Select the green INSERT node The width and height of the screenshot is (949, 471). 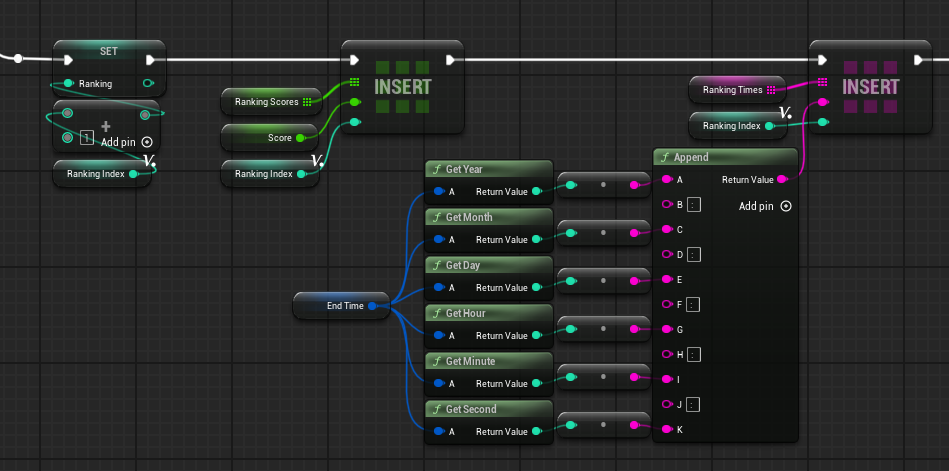402,87
